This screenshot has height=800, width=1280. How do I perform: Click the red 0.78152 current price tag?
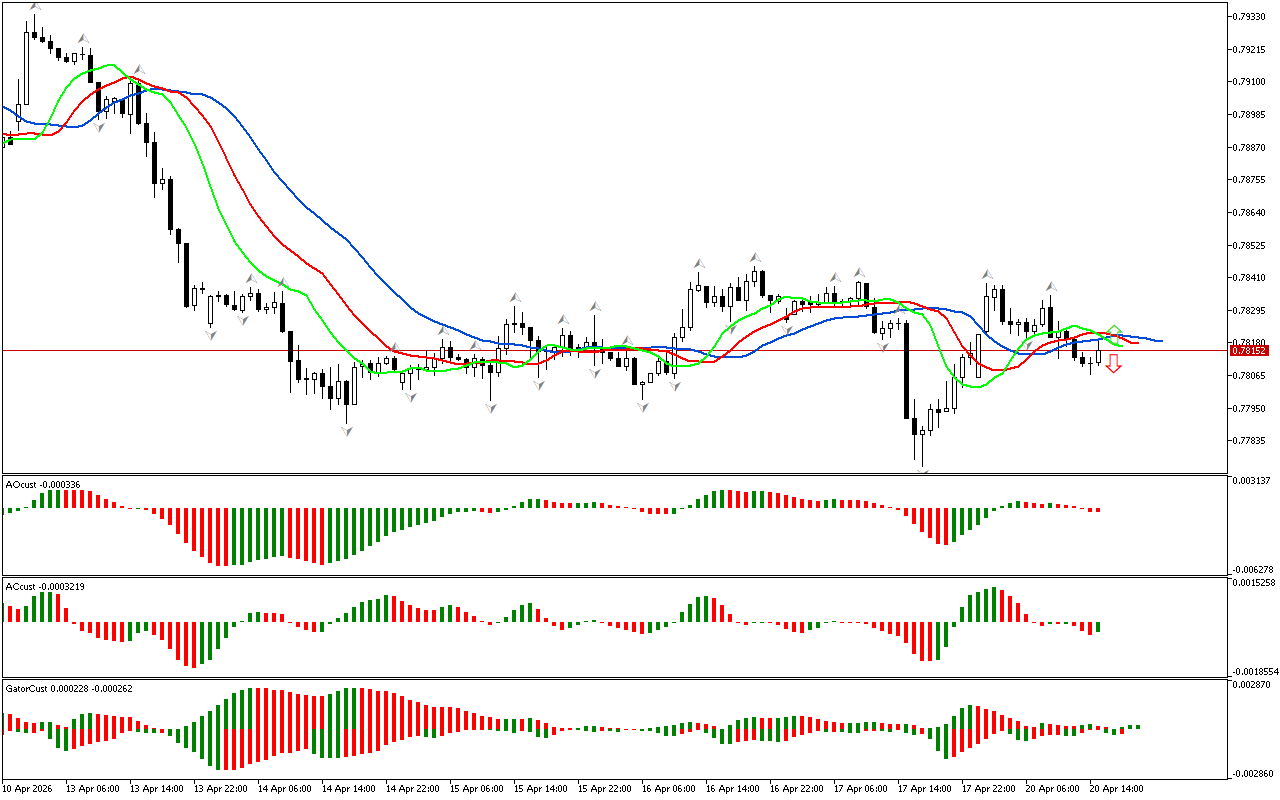[x=1249, y=351]
